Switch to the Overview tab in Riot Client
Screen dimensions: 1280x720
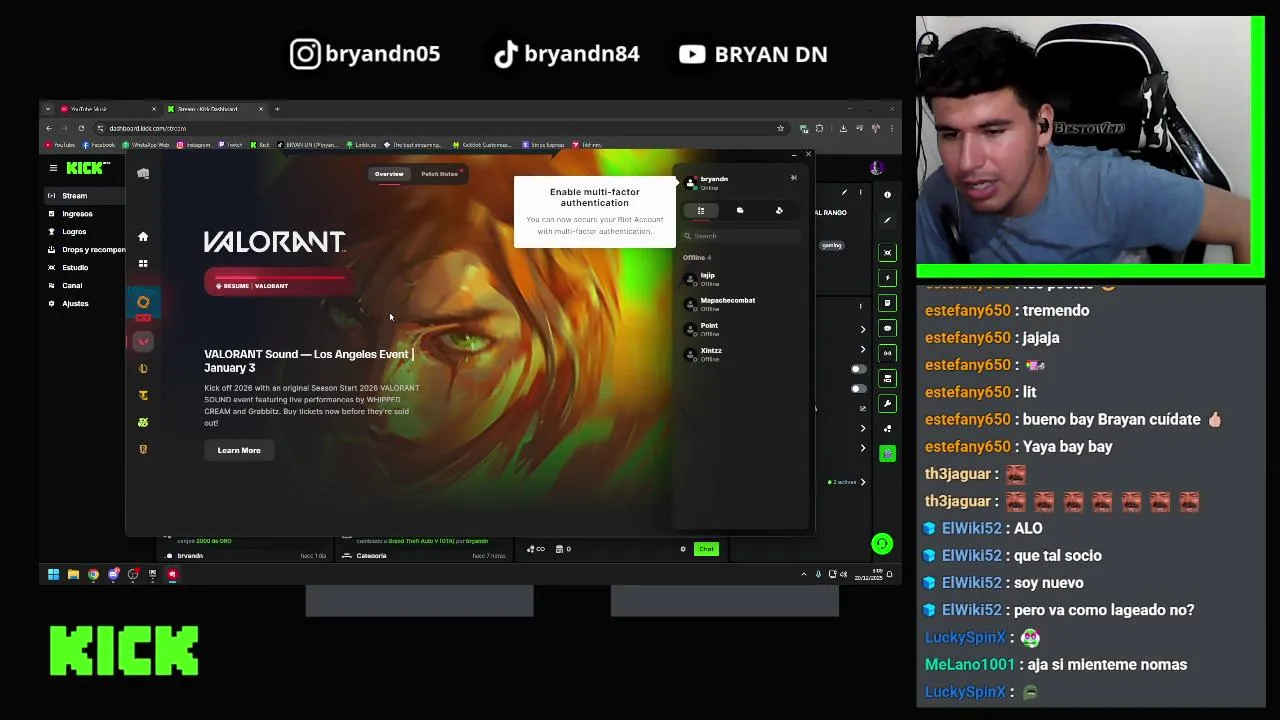(389, 174)
